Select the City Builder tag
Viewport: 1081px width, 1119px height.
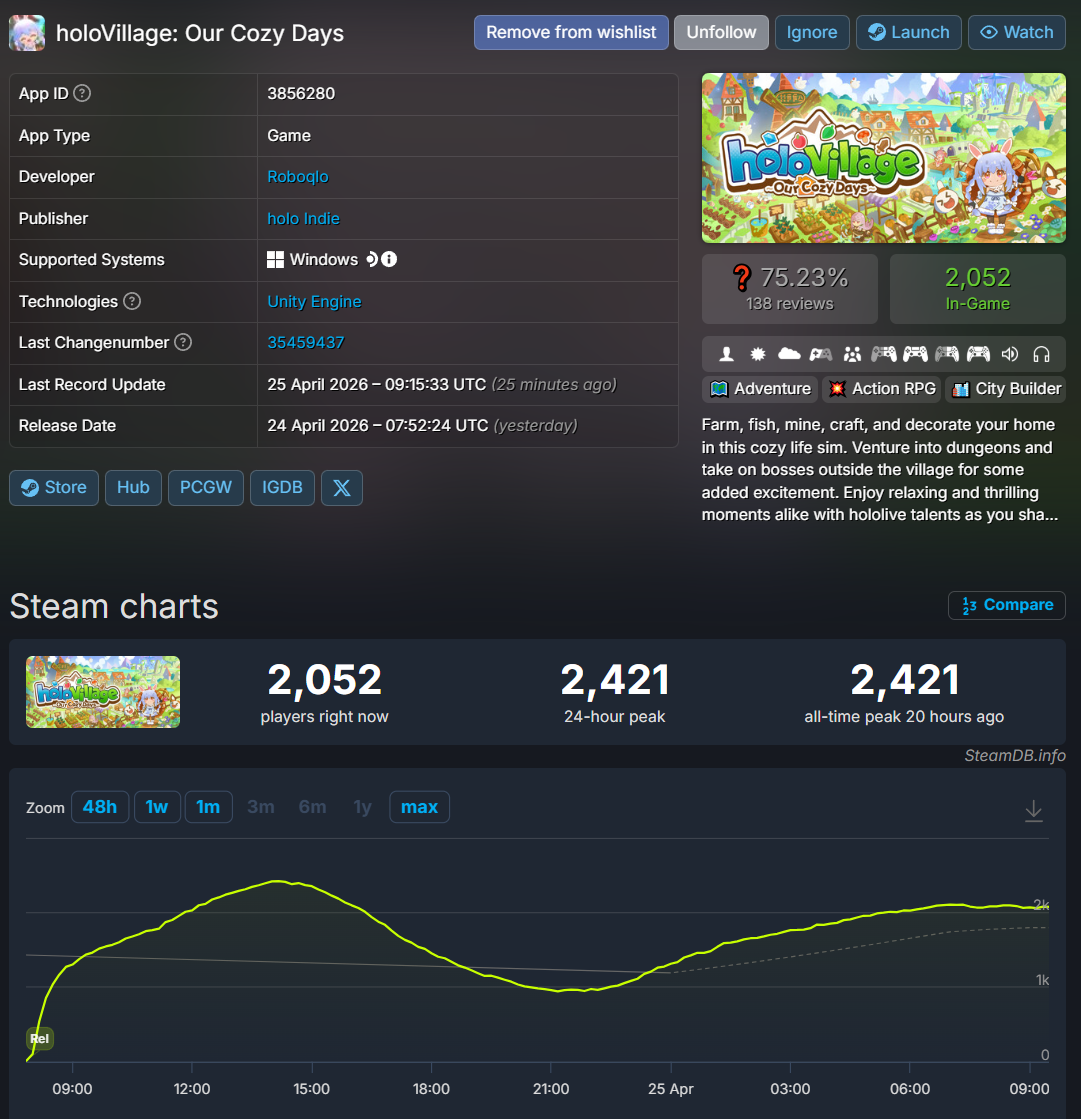point(1006,389)
